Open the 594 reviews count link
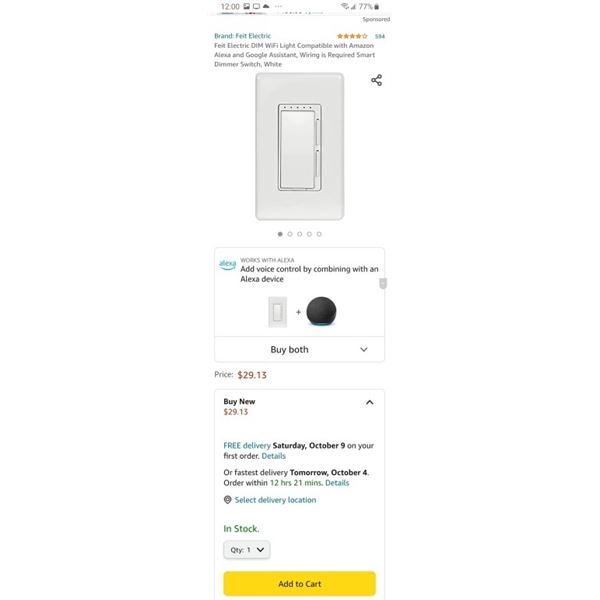The height and width of the screenshot is (600, 600). point(380,36)
